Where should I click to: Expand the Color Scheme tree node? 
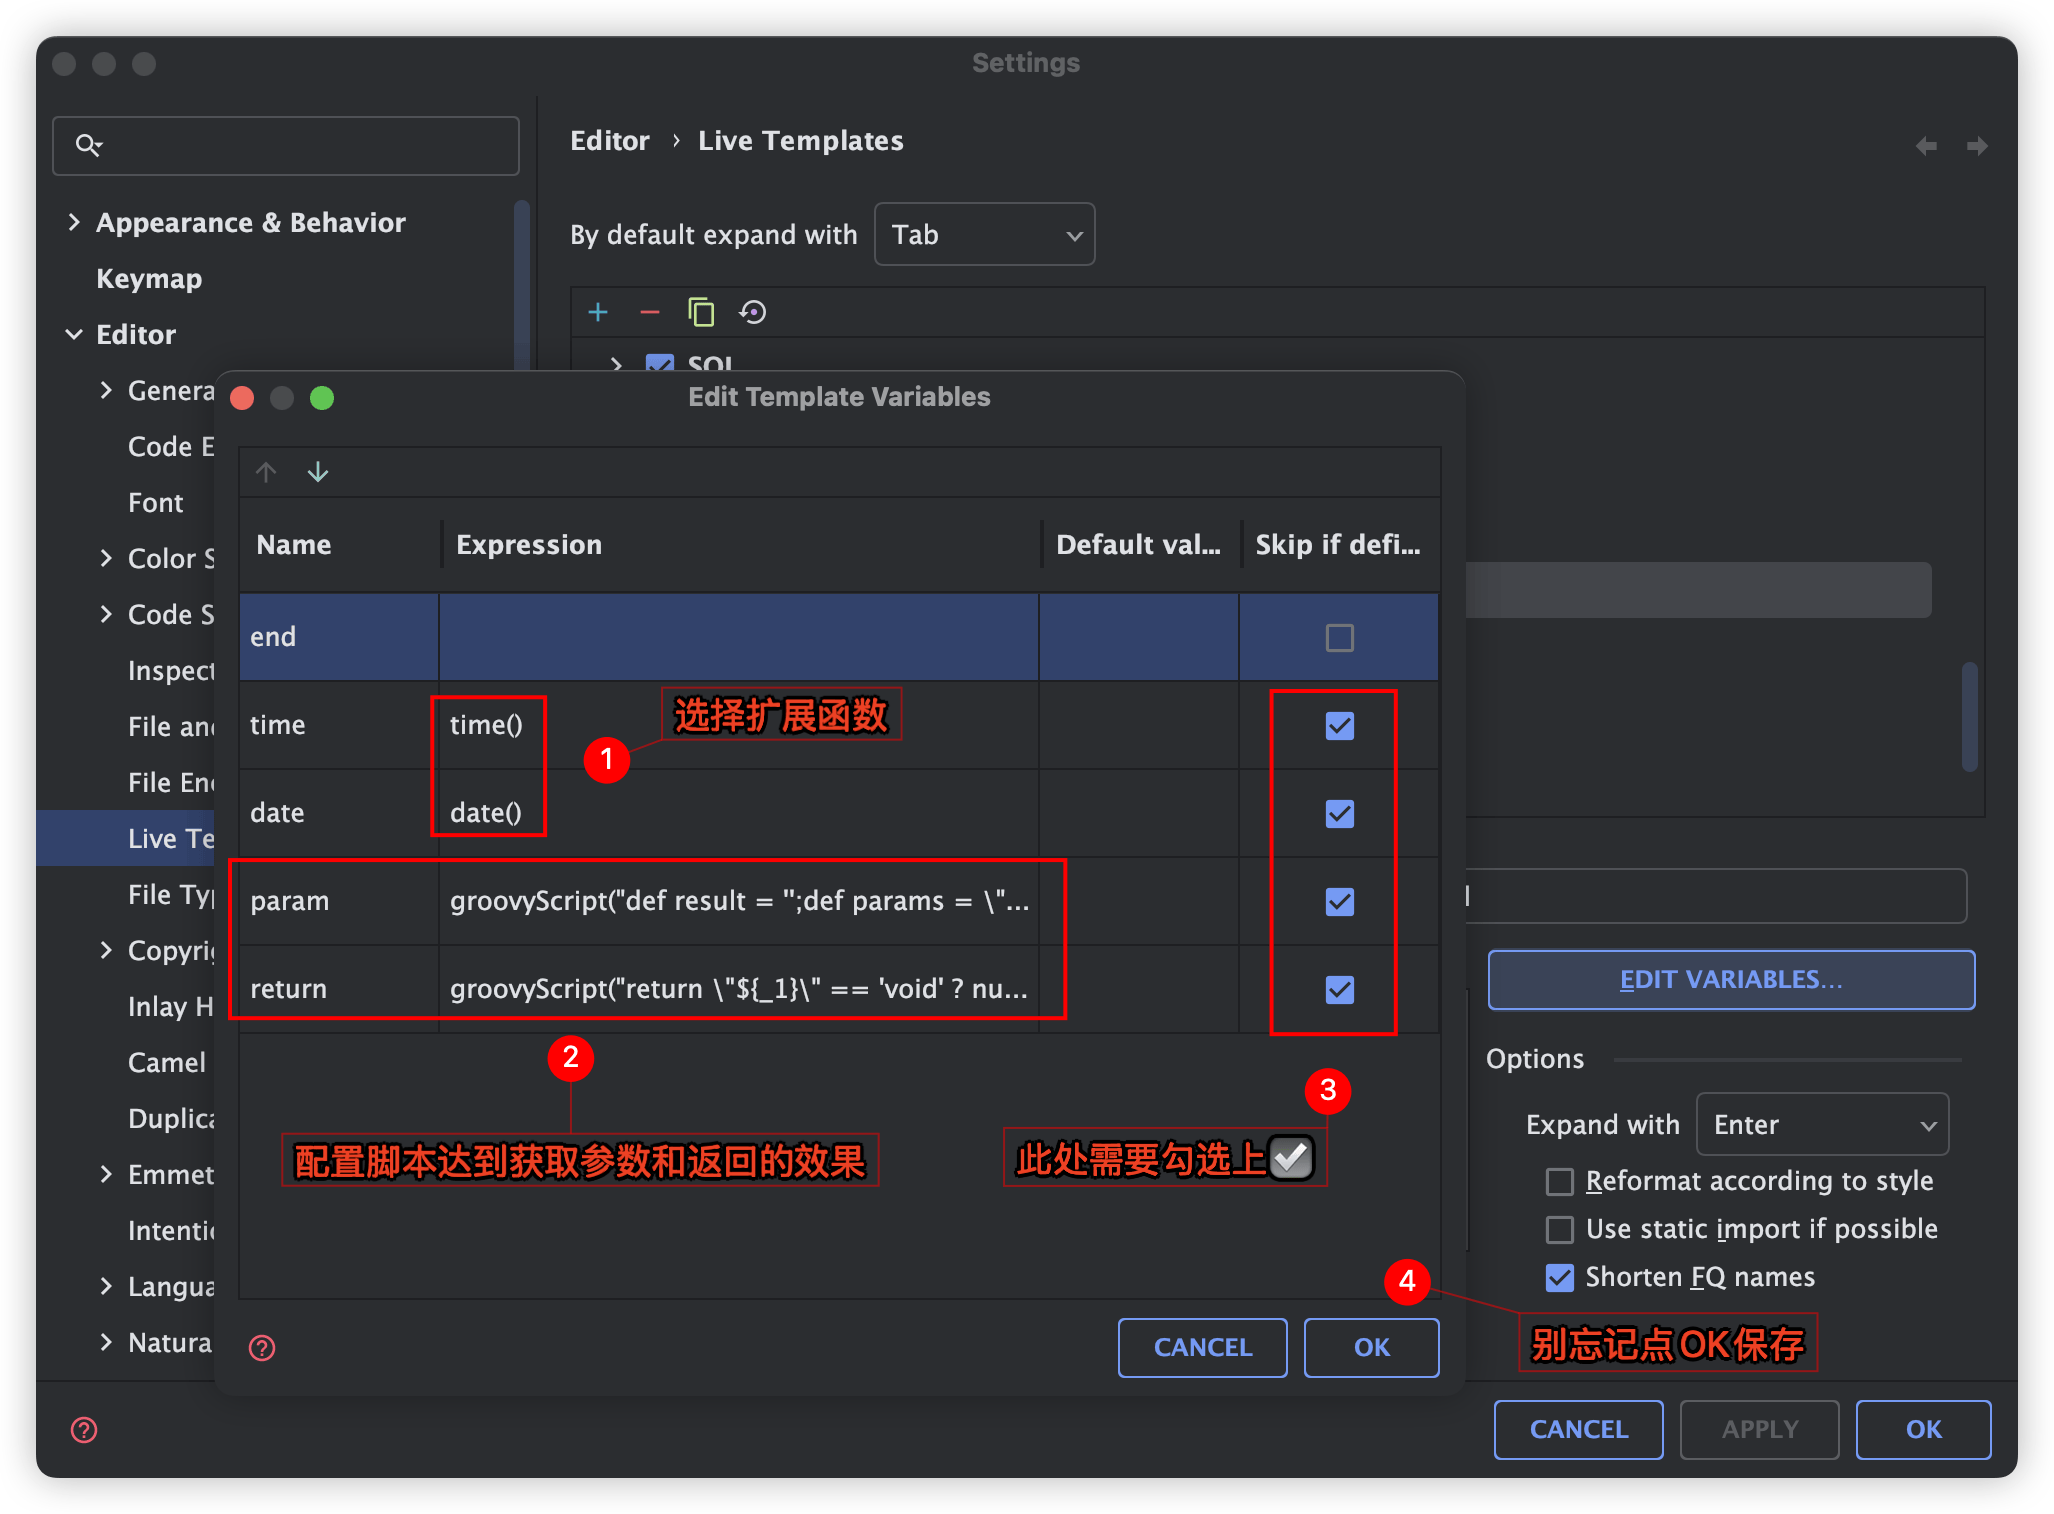coord(106,558)
